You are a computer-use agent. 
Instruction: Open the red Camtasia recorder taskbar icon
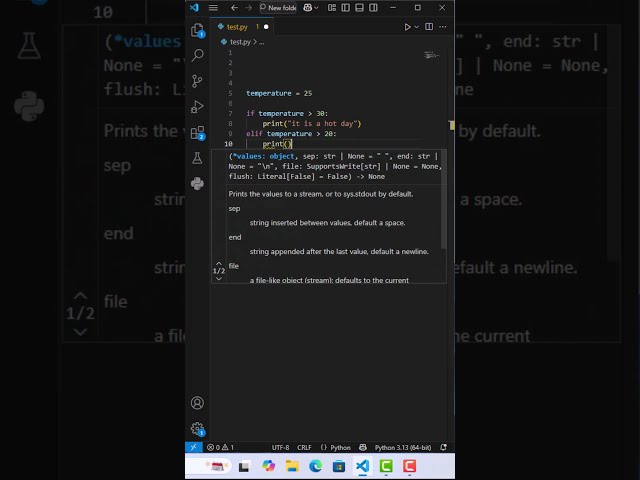410,466
